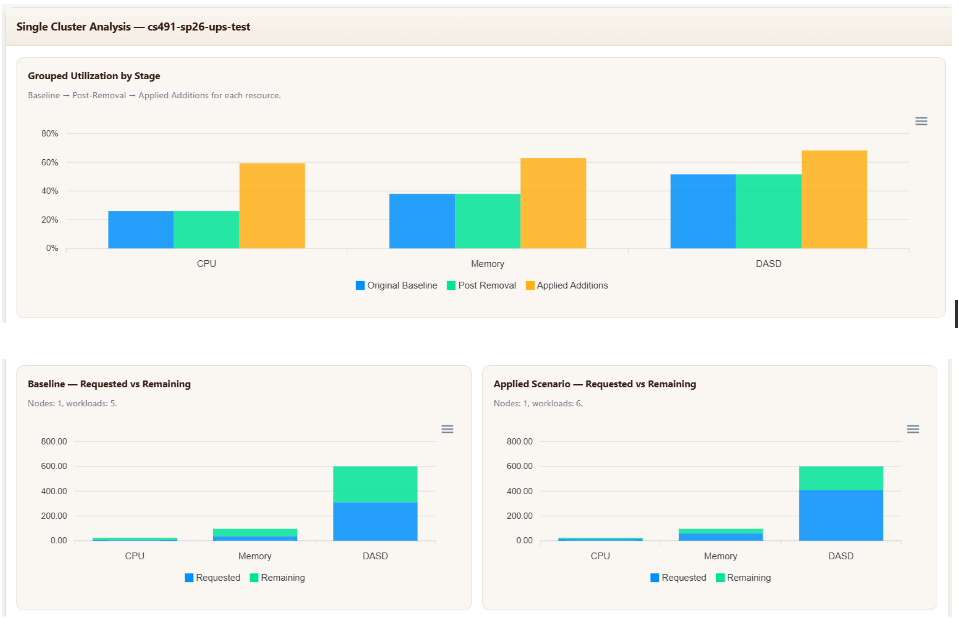This screenshot has width=959, height=625.
Task: Toggle the Applied Additions legend series
Action: [x=567, y=286]
